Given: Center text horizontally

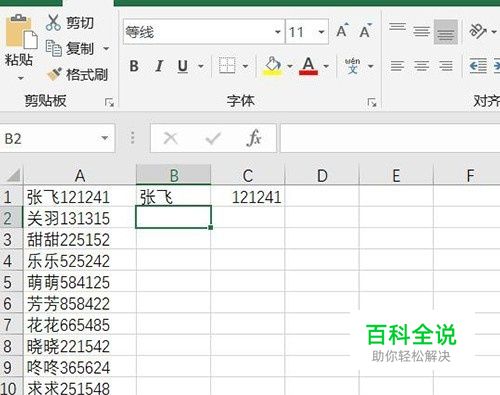Looking at the screenshot, I should point(422,66).
